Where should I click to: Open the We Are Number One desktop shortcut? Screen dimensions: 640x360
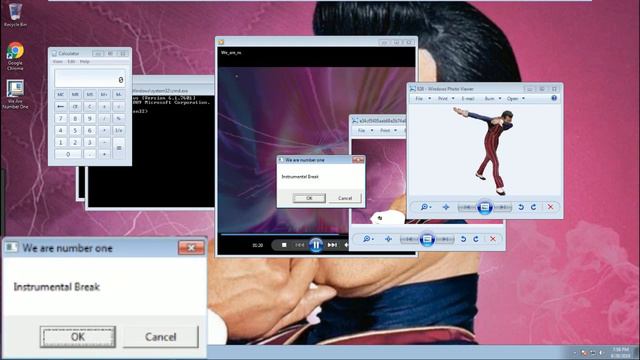15,94
